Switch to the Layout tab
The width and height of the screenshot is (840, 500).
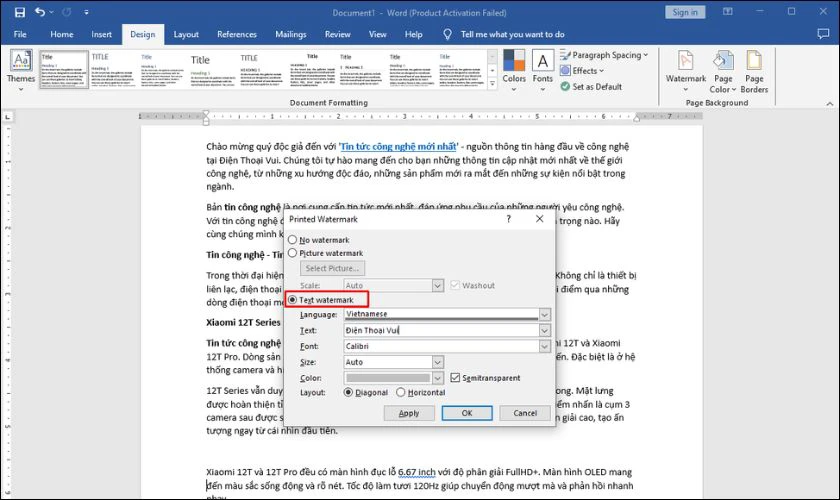[186, 34]
